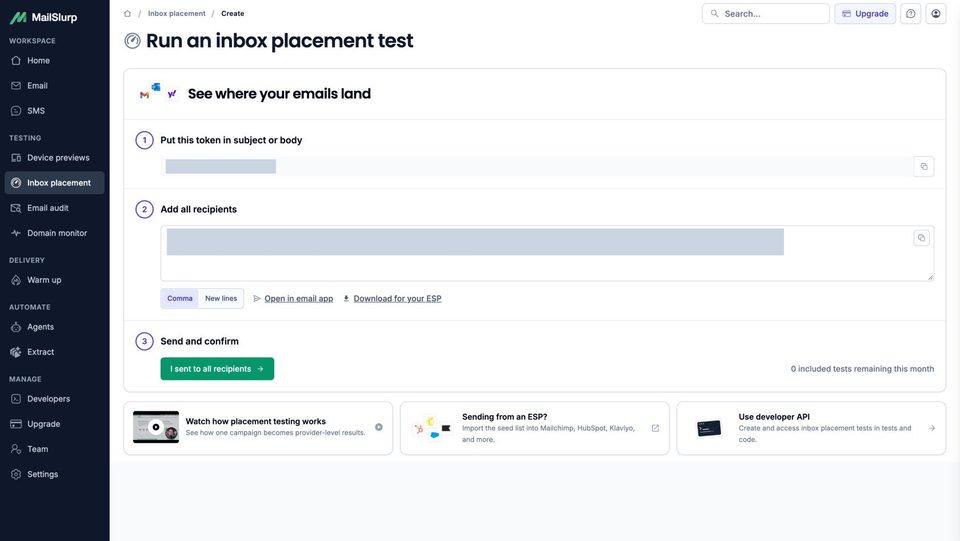Play the placement testing video thumbnail
960x541 pixels.
156,427
